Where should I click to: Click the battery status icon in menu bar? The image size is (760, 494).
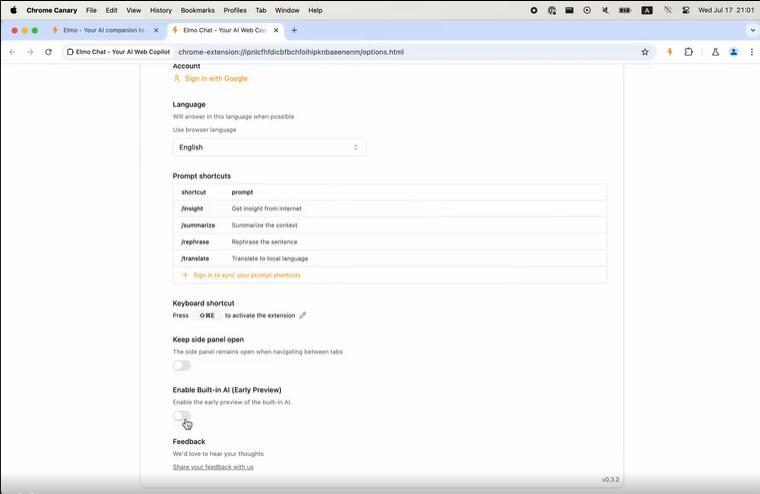pos(625,10)
